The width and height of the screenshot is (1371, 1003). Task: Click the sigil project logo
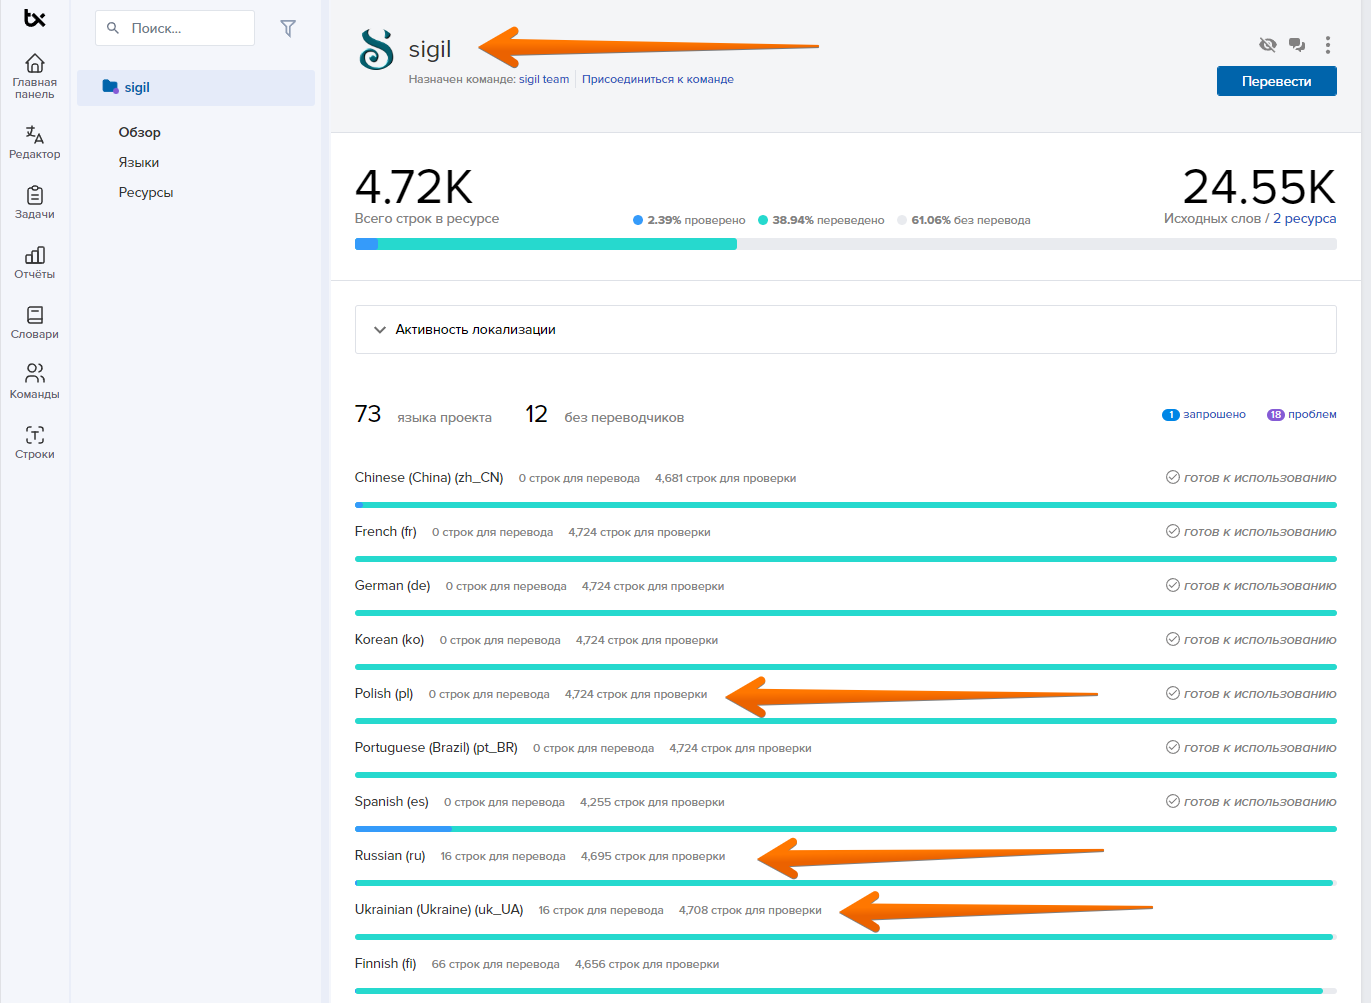coord(376,48)
